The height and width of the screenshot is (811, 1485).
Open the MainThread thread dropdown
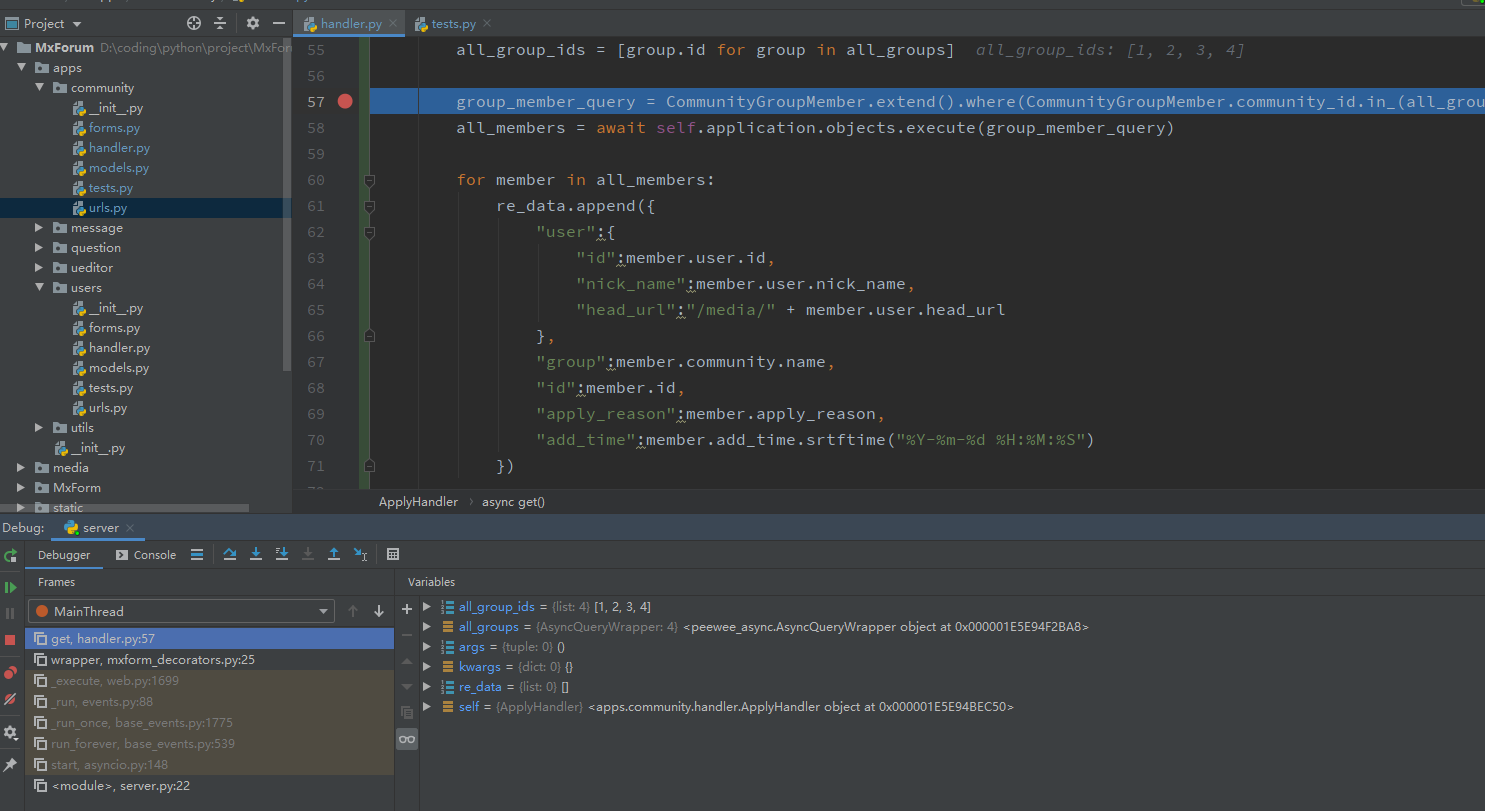point(181,611)
